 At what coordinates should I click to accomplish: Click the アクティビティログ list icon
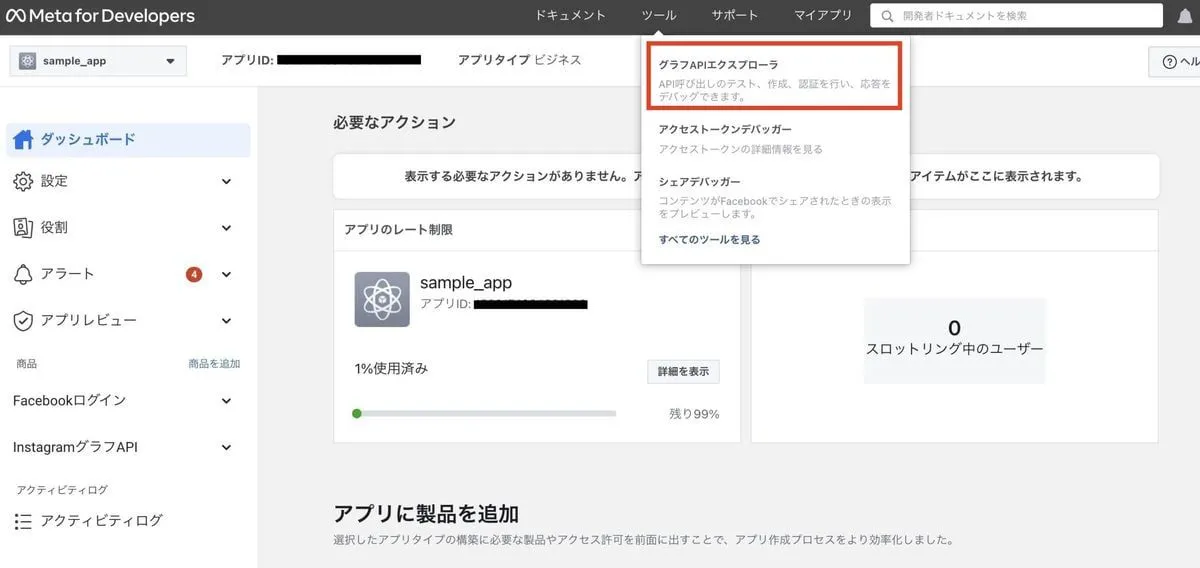pos(24,521)
